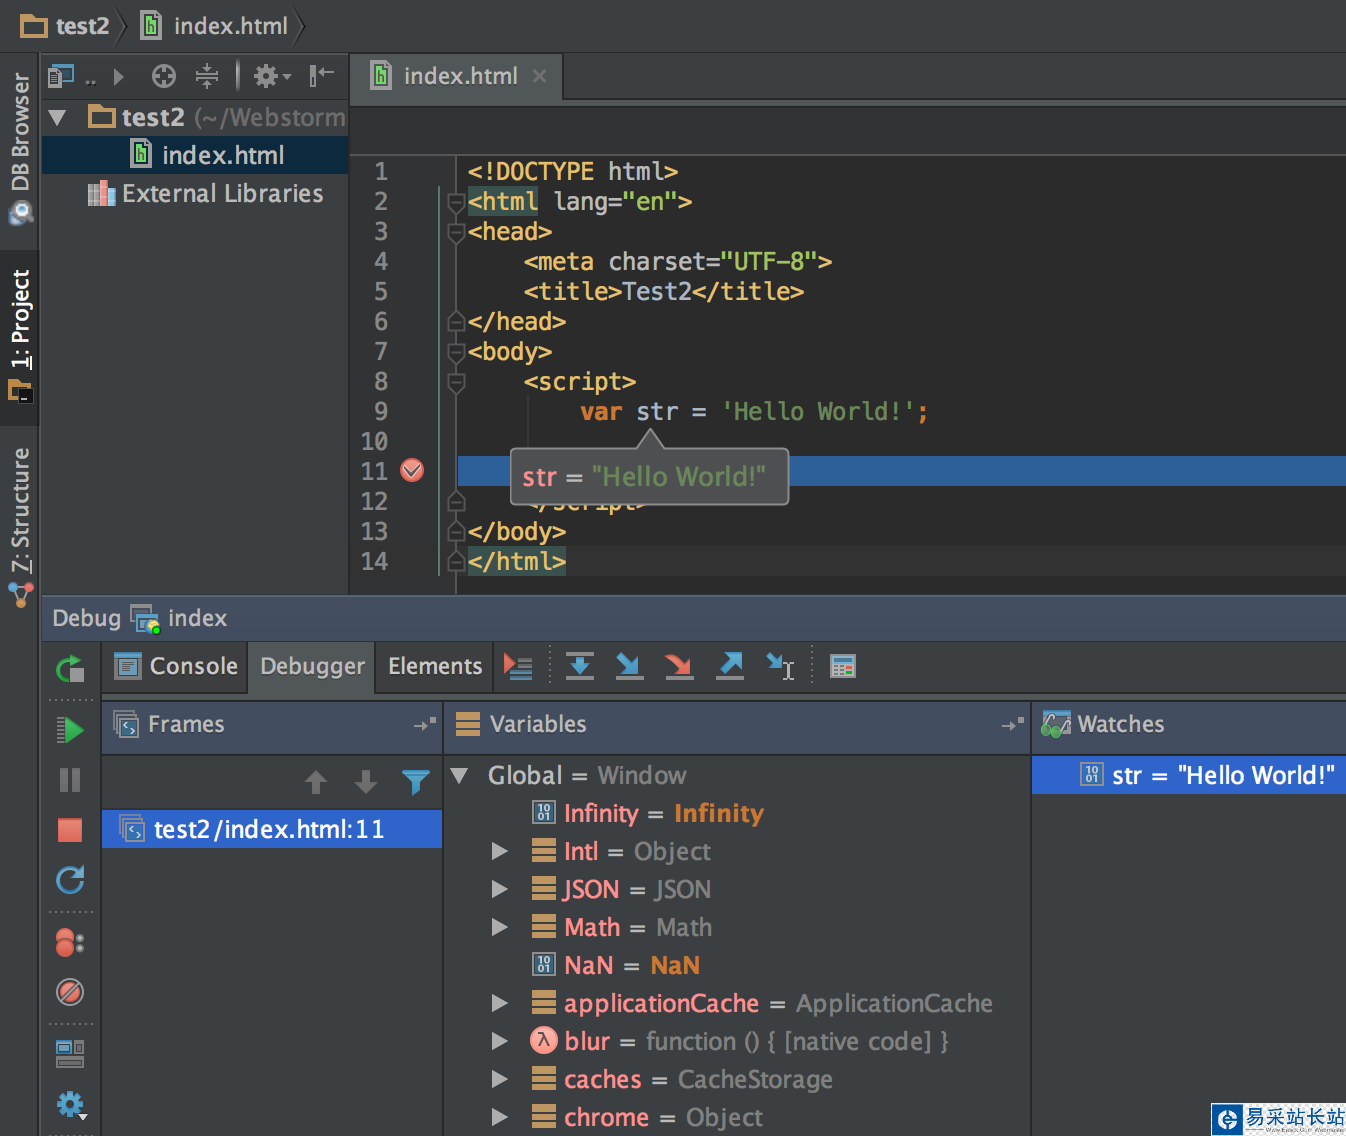Image resolution: width=1346 pixels, height=1136 pixels.
Task: Open Project panel settings gear
Action: coord(271,76)
